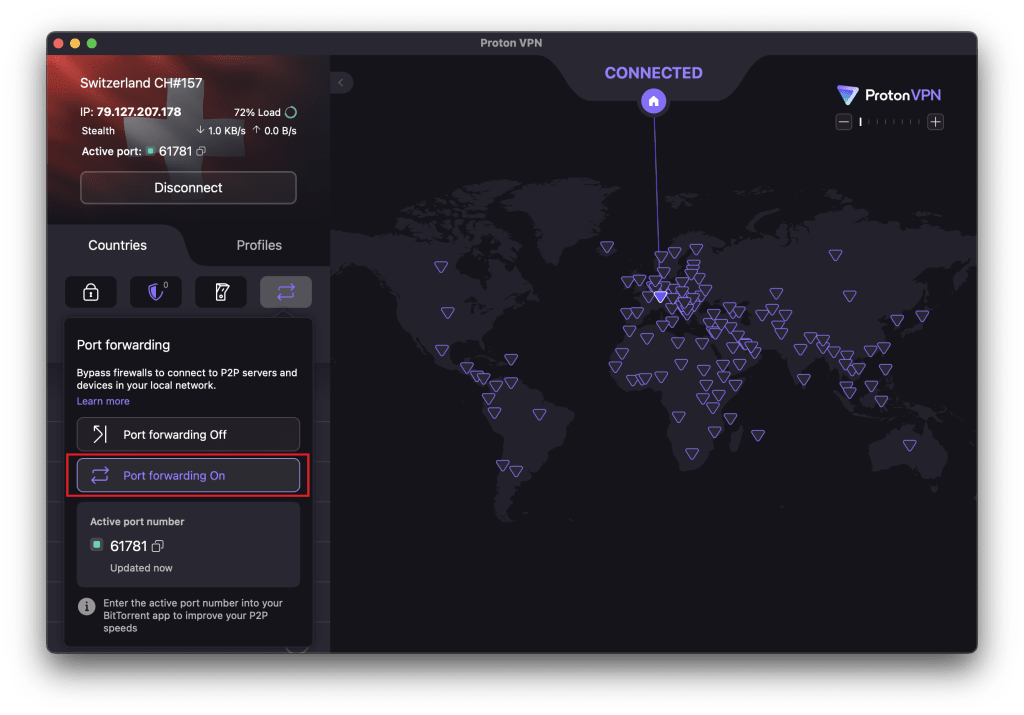Switch to the Profiles tab
The width and height of the screenshot is (1024, 715).
click(259, 246)
